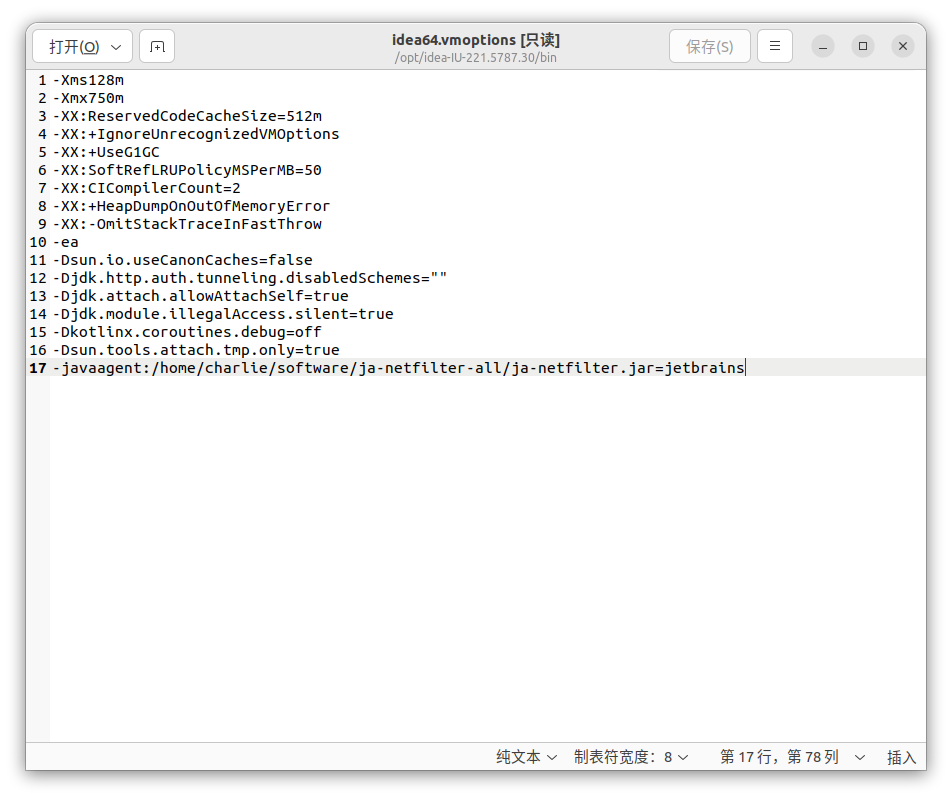Click the idea64.vmoptions title in header bar
Screen dimensions: 952x799
475,41
